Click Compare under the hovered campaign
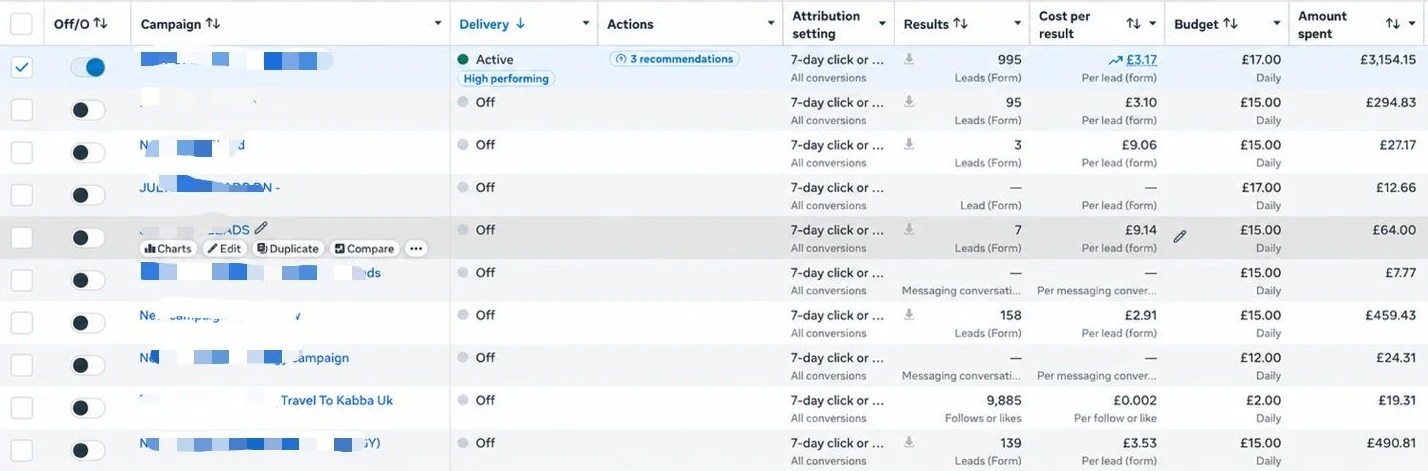Viewport: 1428px width, 471px height. 364,249
